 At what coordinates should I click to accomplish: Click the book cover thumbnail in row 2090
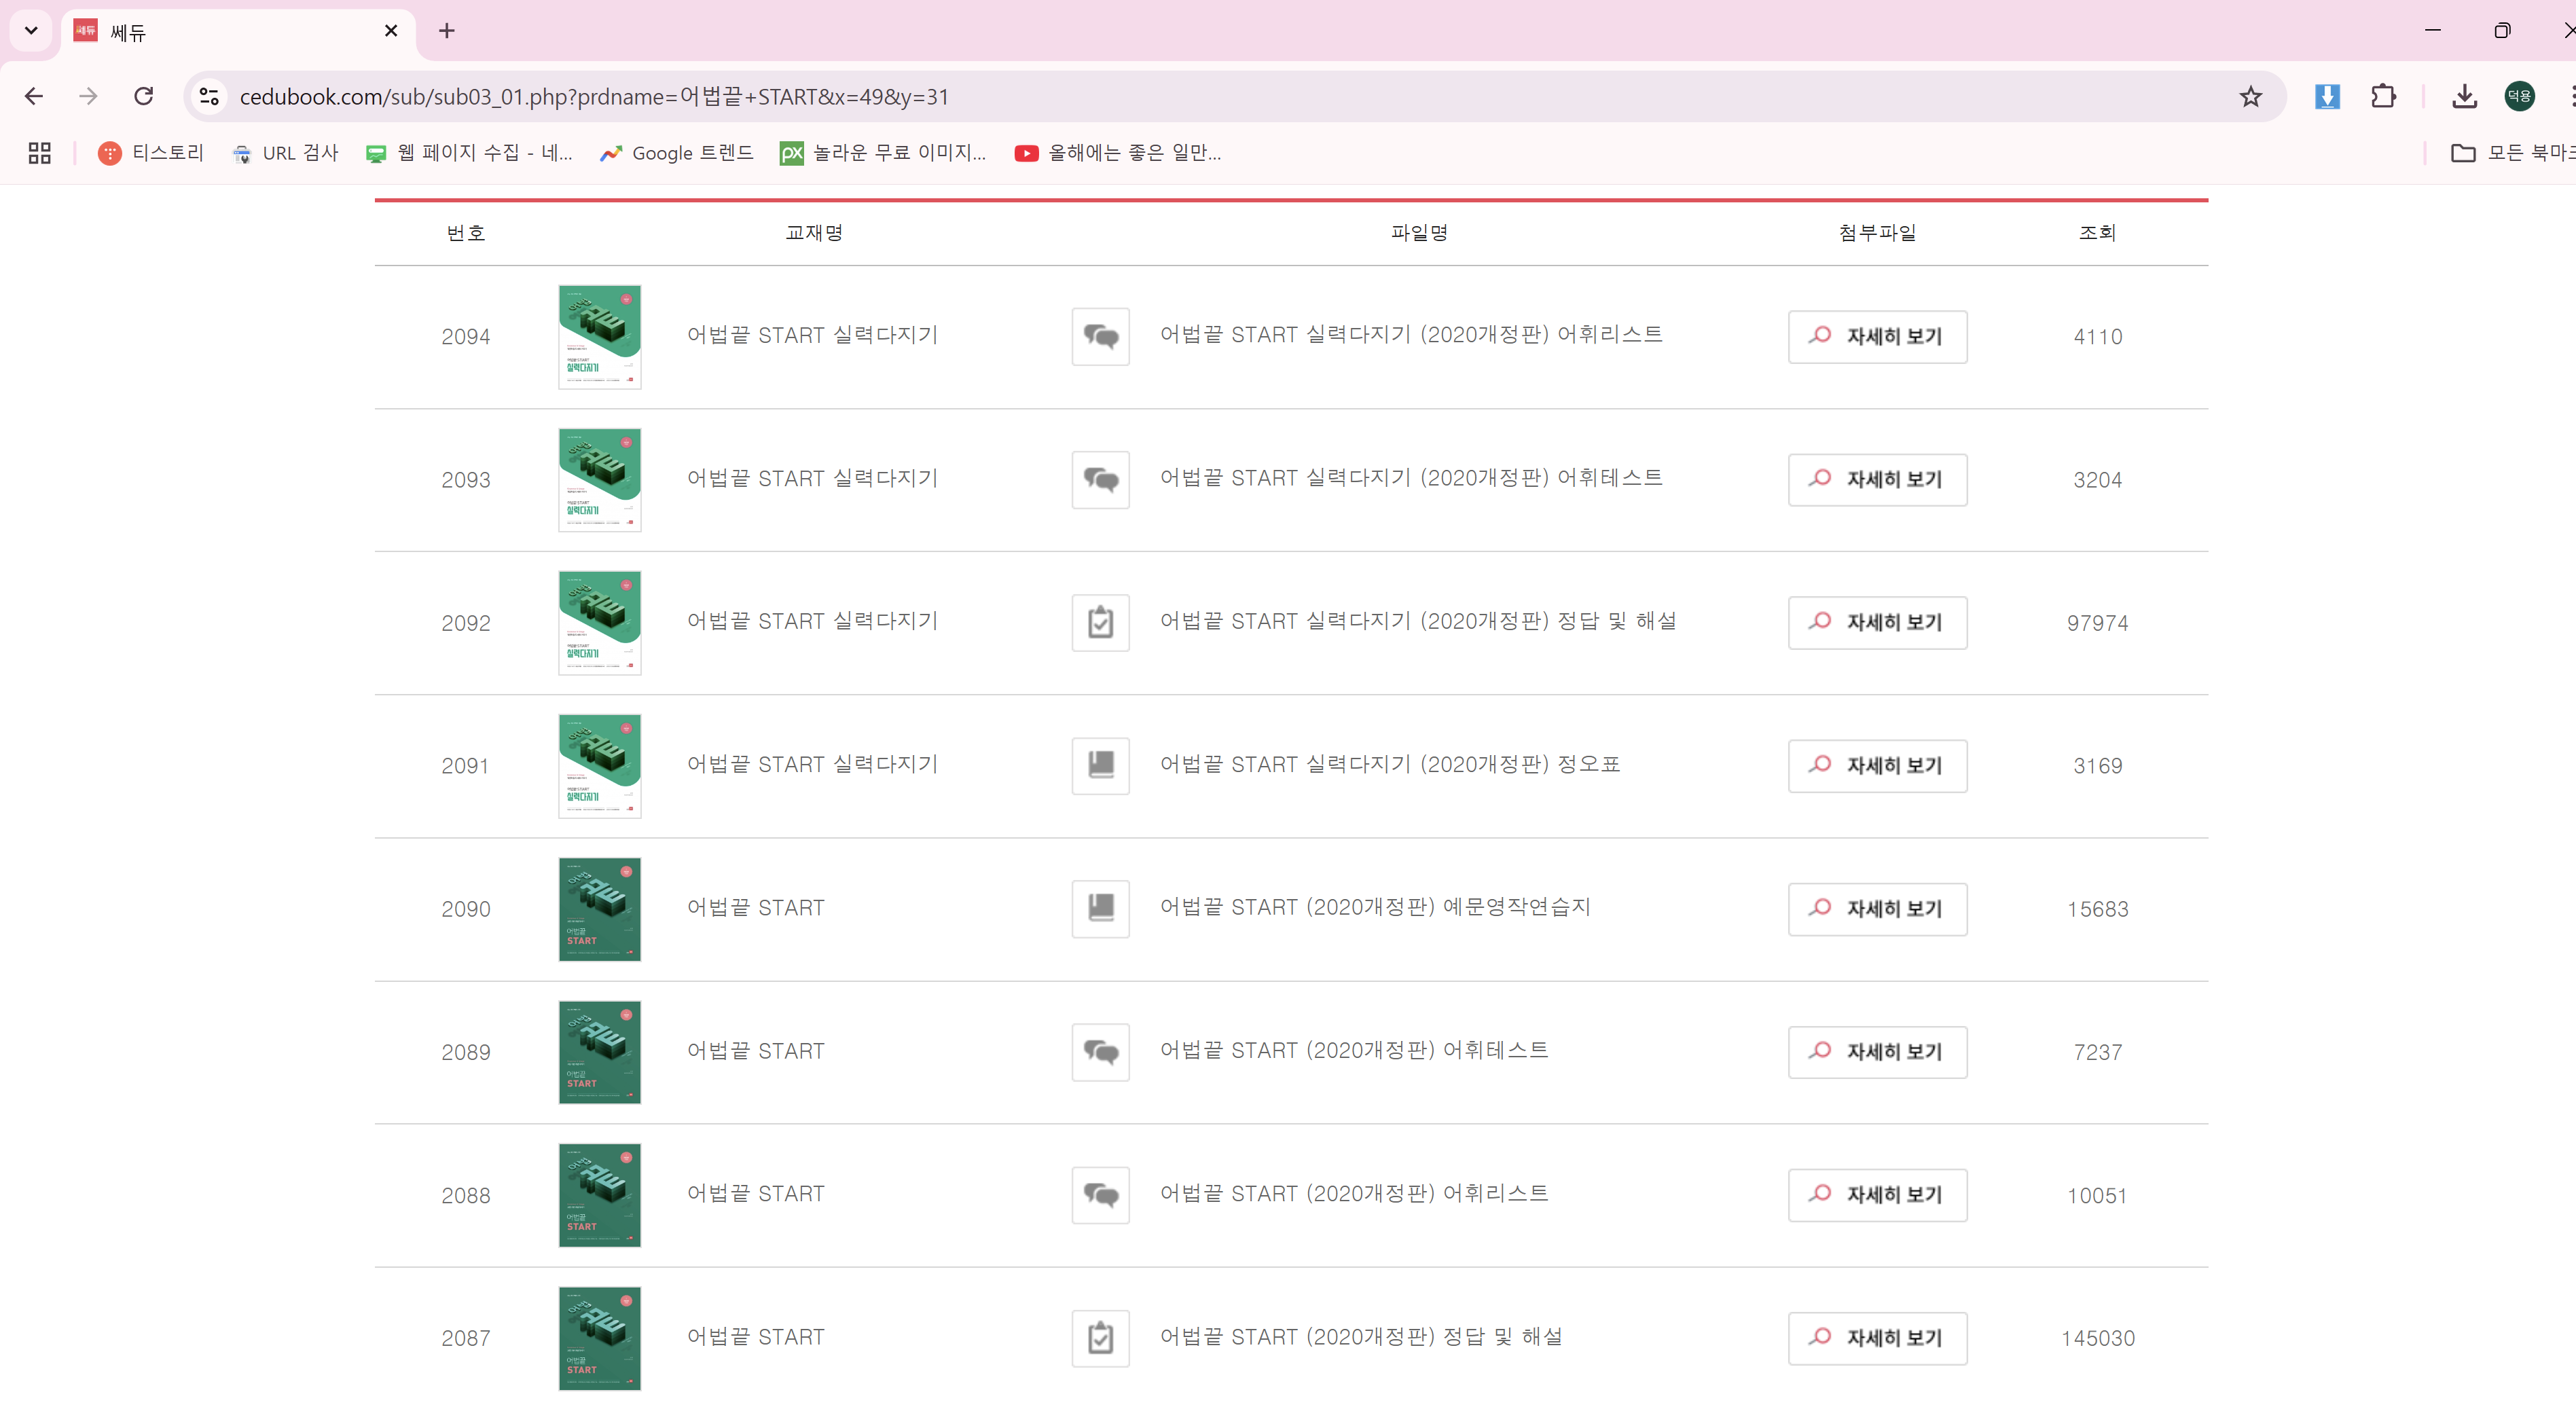[x=599, y=908]
